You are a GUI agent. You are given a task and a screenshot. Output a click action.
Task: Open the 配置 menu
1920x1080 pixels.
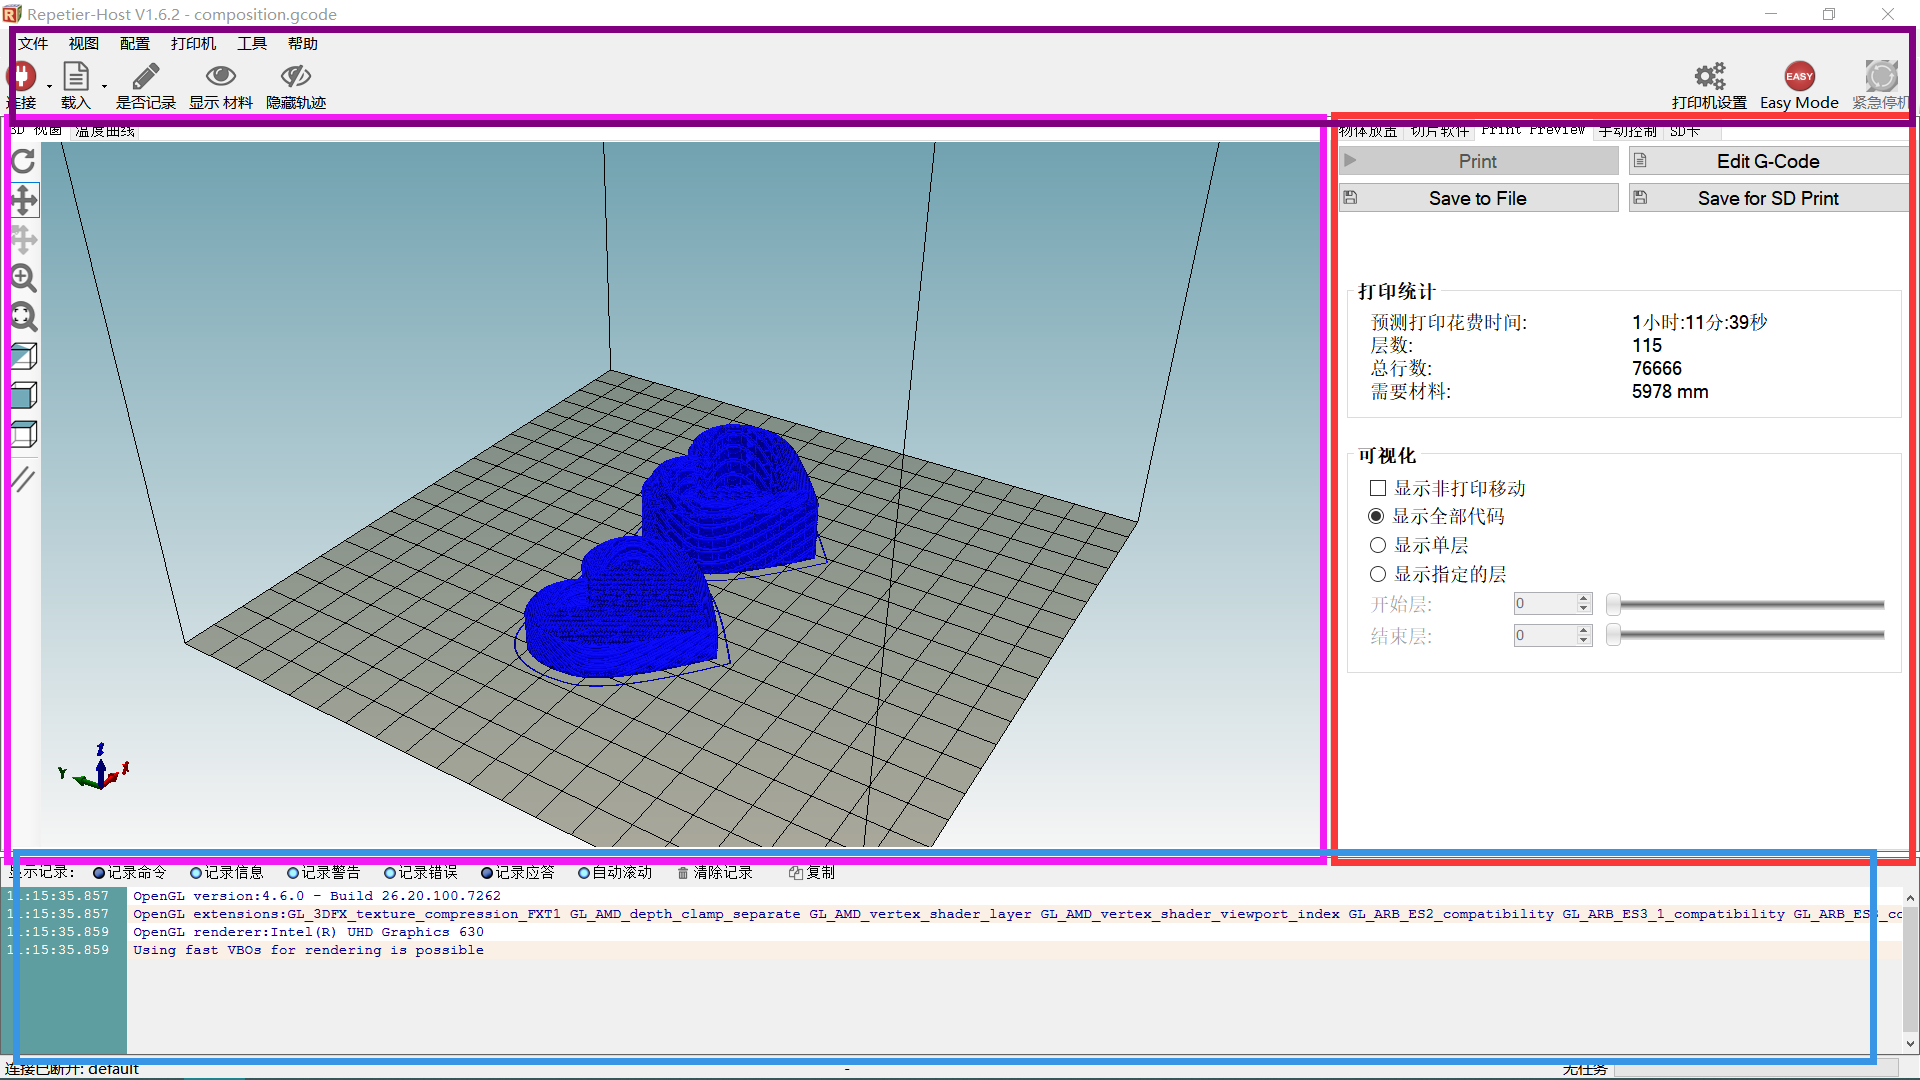(134, 44)
